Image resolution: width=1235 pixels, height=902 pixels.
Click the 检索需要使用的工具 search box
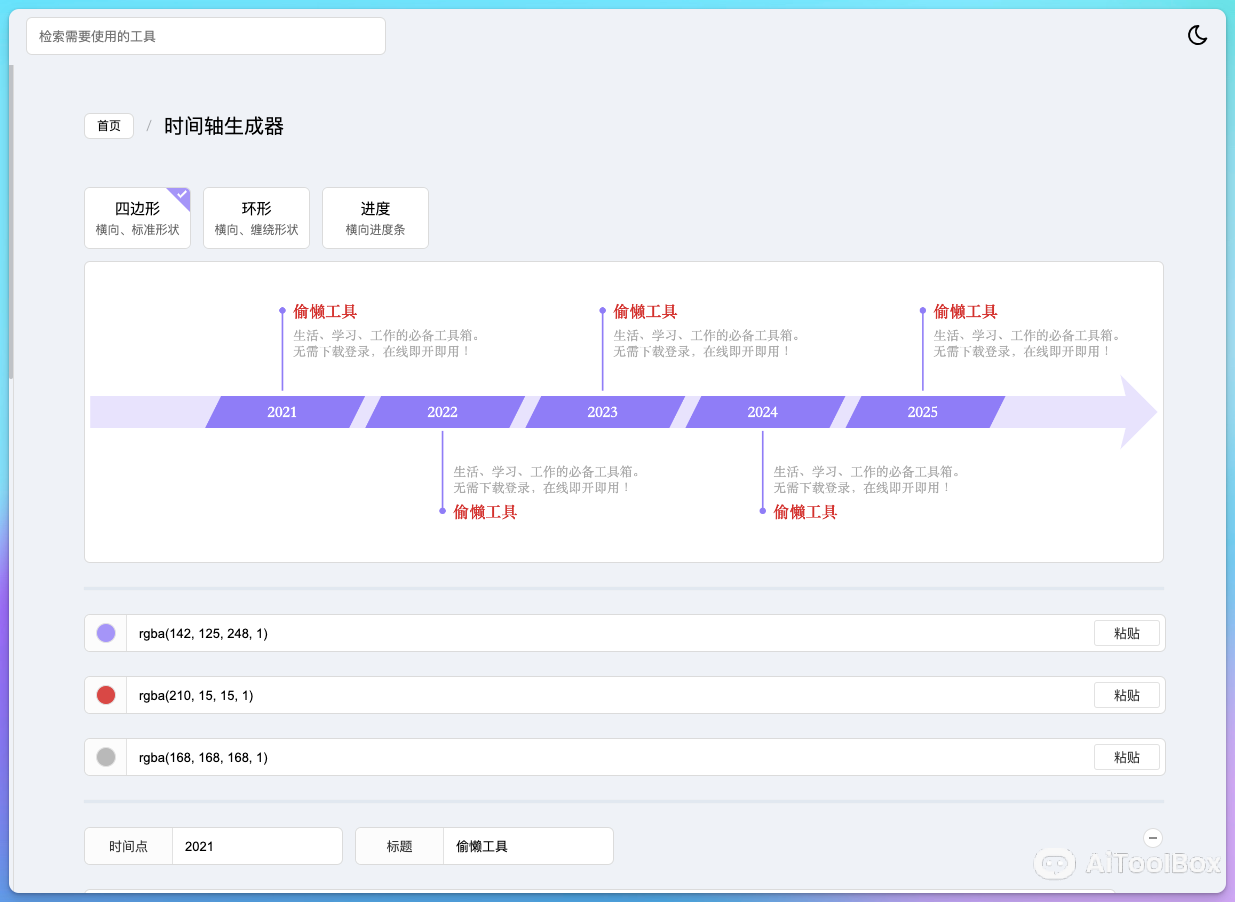pos(205,35)
